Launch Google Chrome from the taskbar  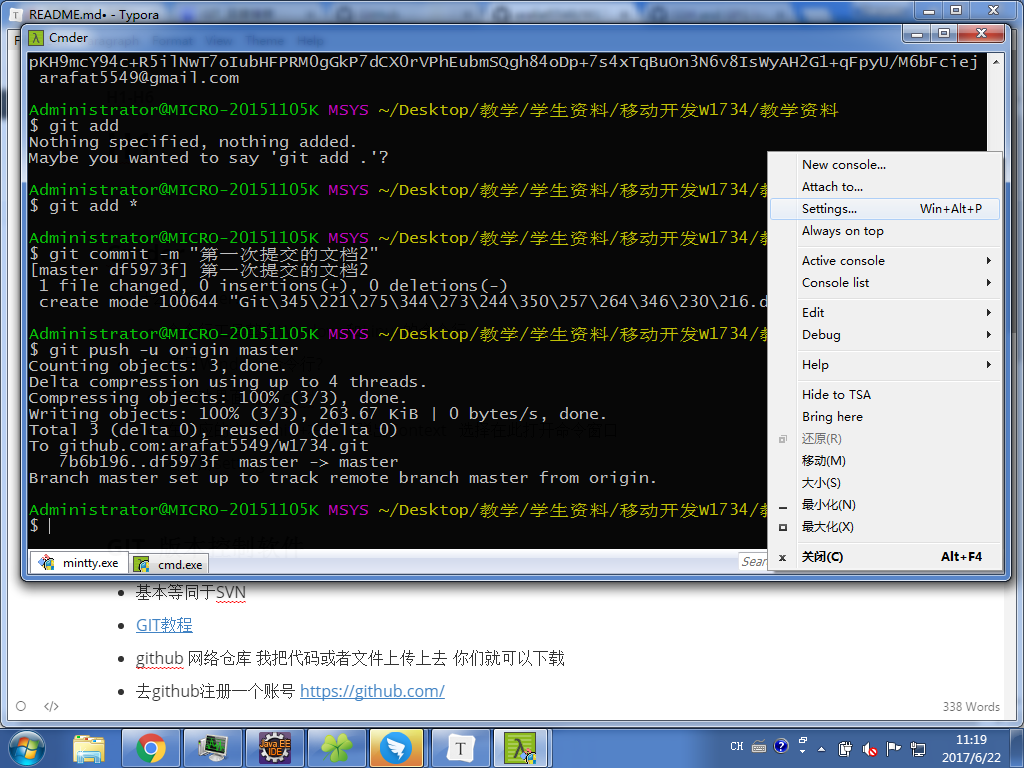[151, 748]
